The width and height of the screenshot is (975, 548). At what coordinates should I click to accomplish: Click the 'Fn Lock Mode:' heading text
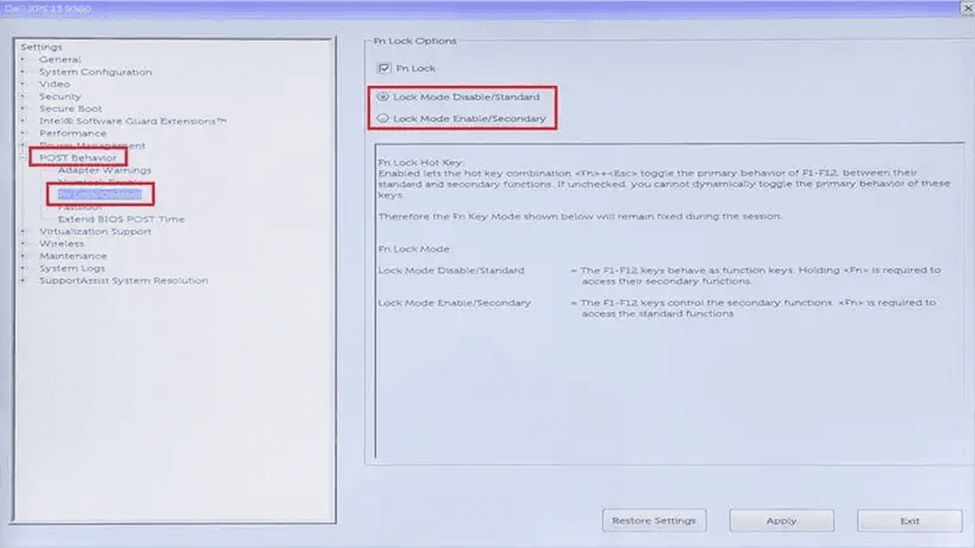coord(414,249)
